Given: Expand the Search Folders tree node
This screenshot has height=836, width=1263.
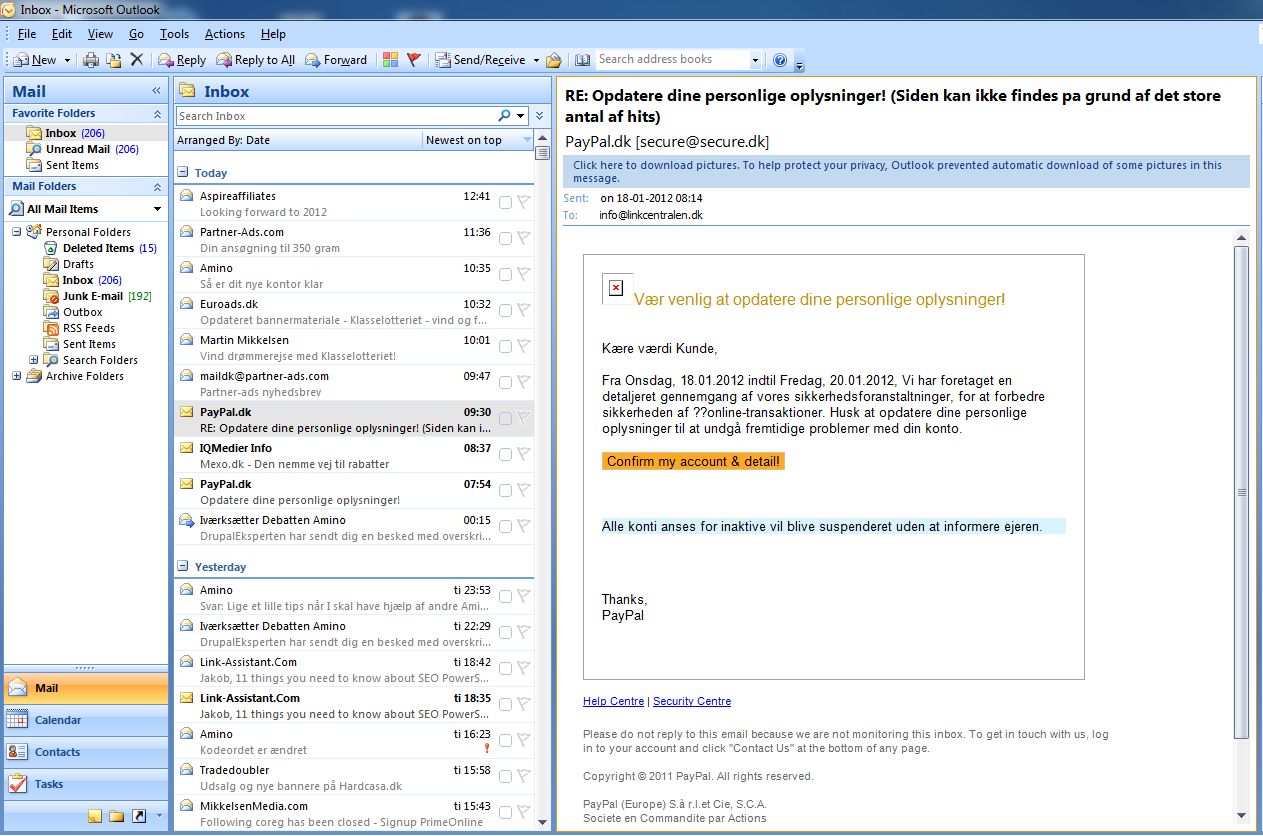Looking at the screenshot, I should coord(33,360).
